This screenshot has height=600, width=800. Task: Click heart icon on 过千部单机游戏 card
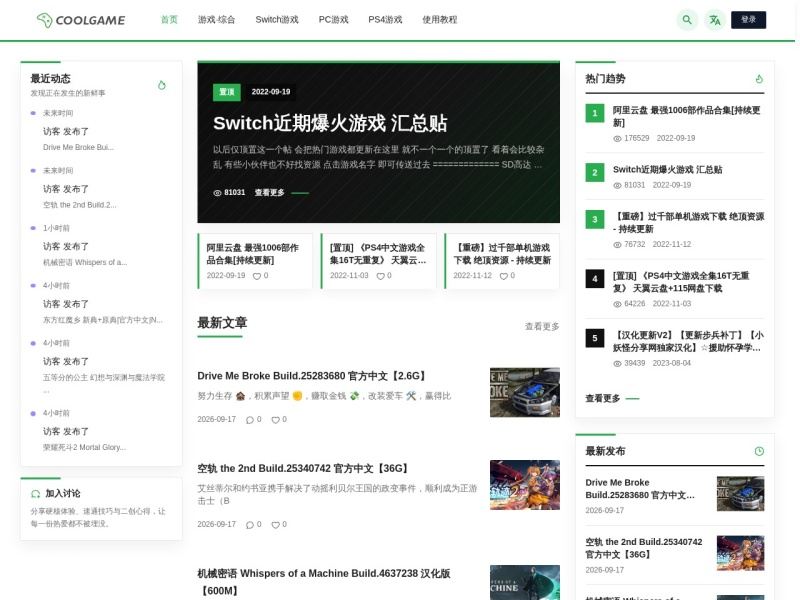point(504,276)
